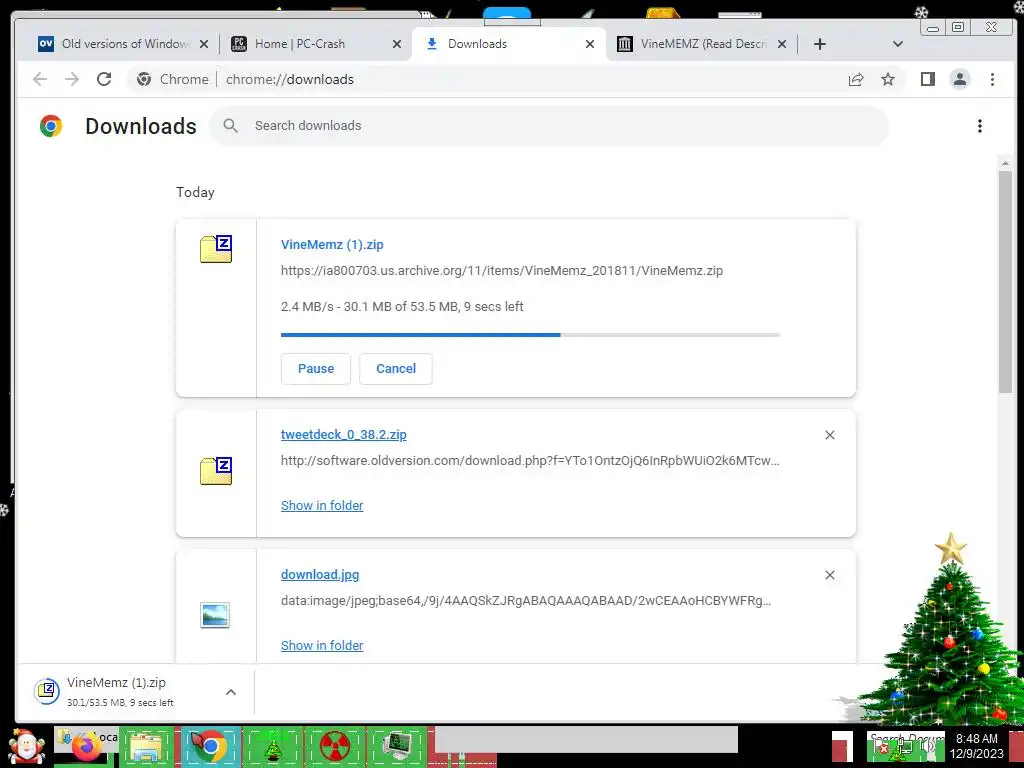This screenshot has height=768, width=1024.
Task: Open File Explorer from the taskbar
Action: 146,746
